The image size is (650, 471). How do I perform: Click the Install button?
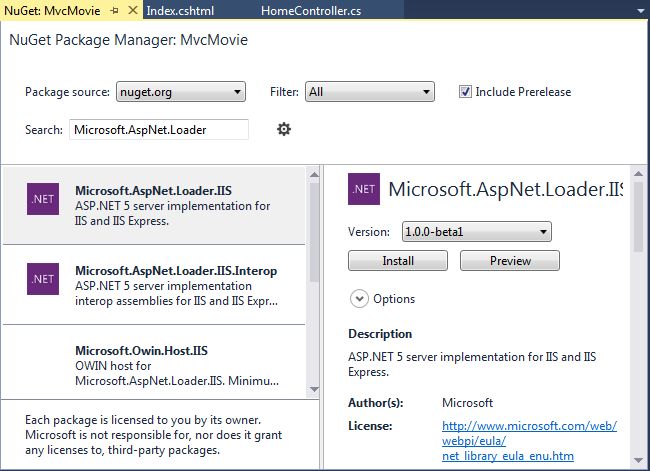point(398,261)
